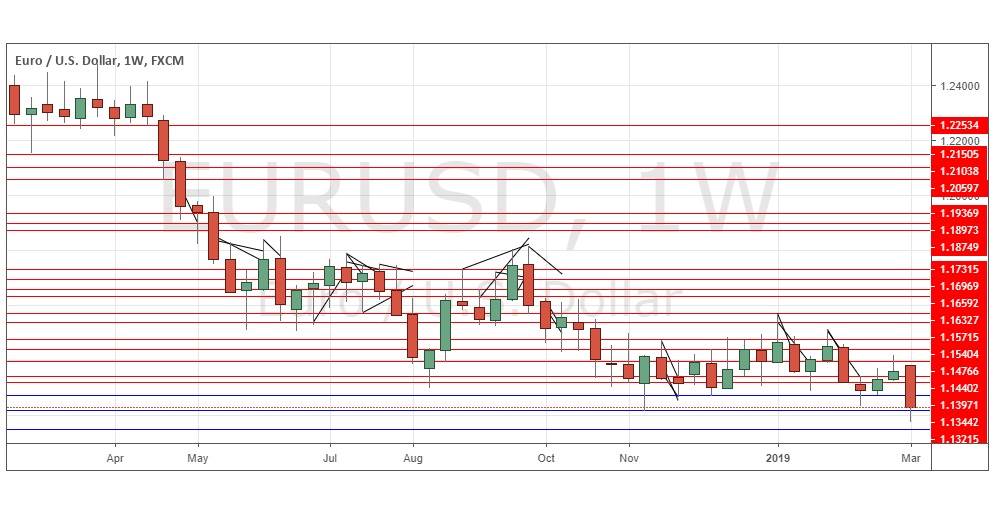Select the 1.19369 price level label
The height and width of the screenshot is (507, 995).
coord(959,213)
